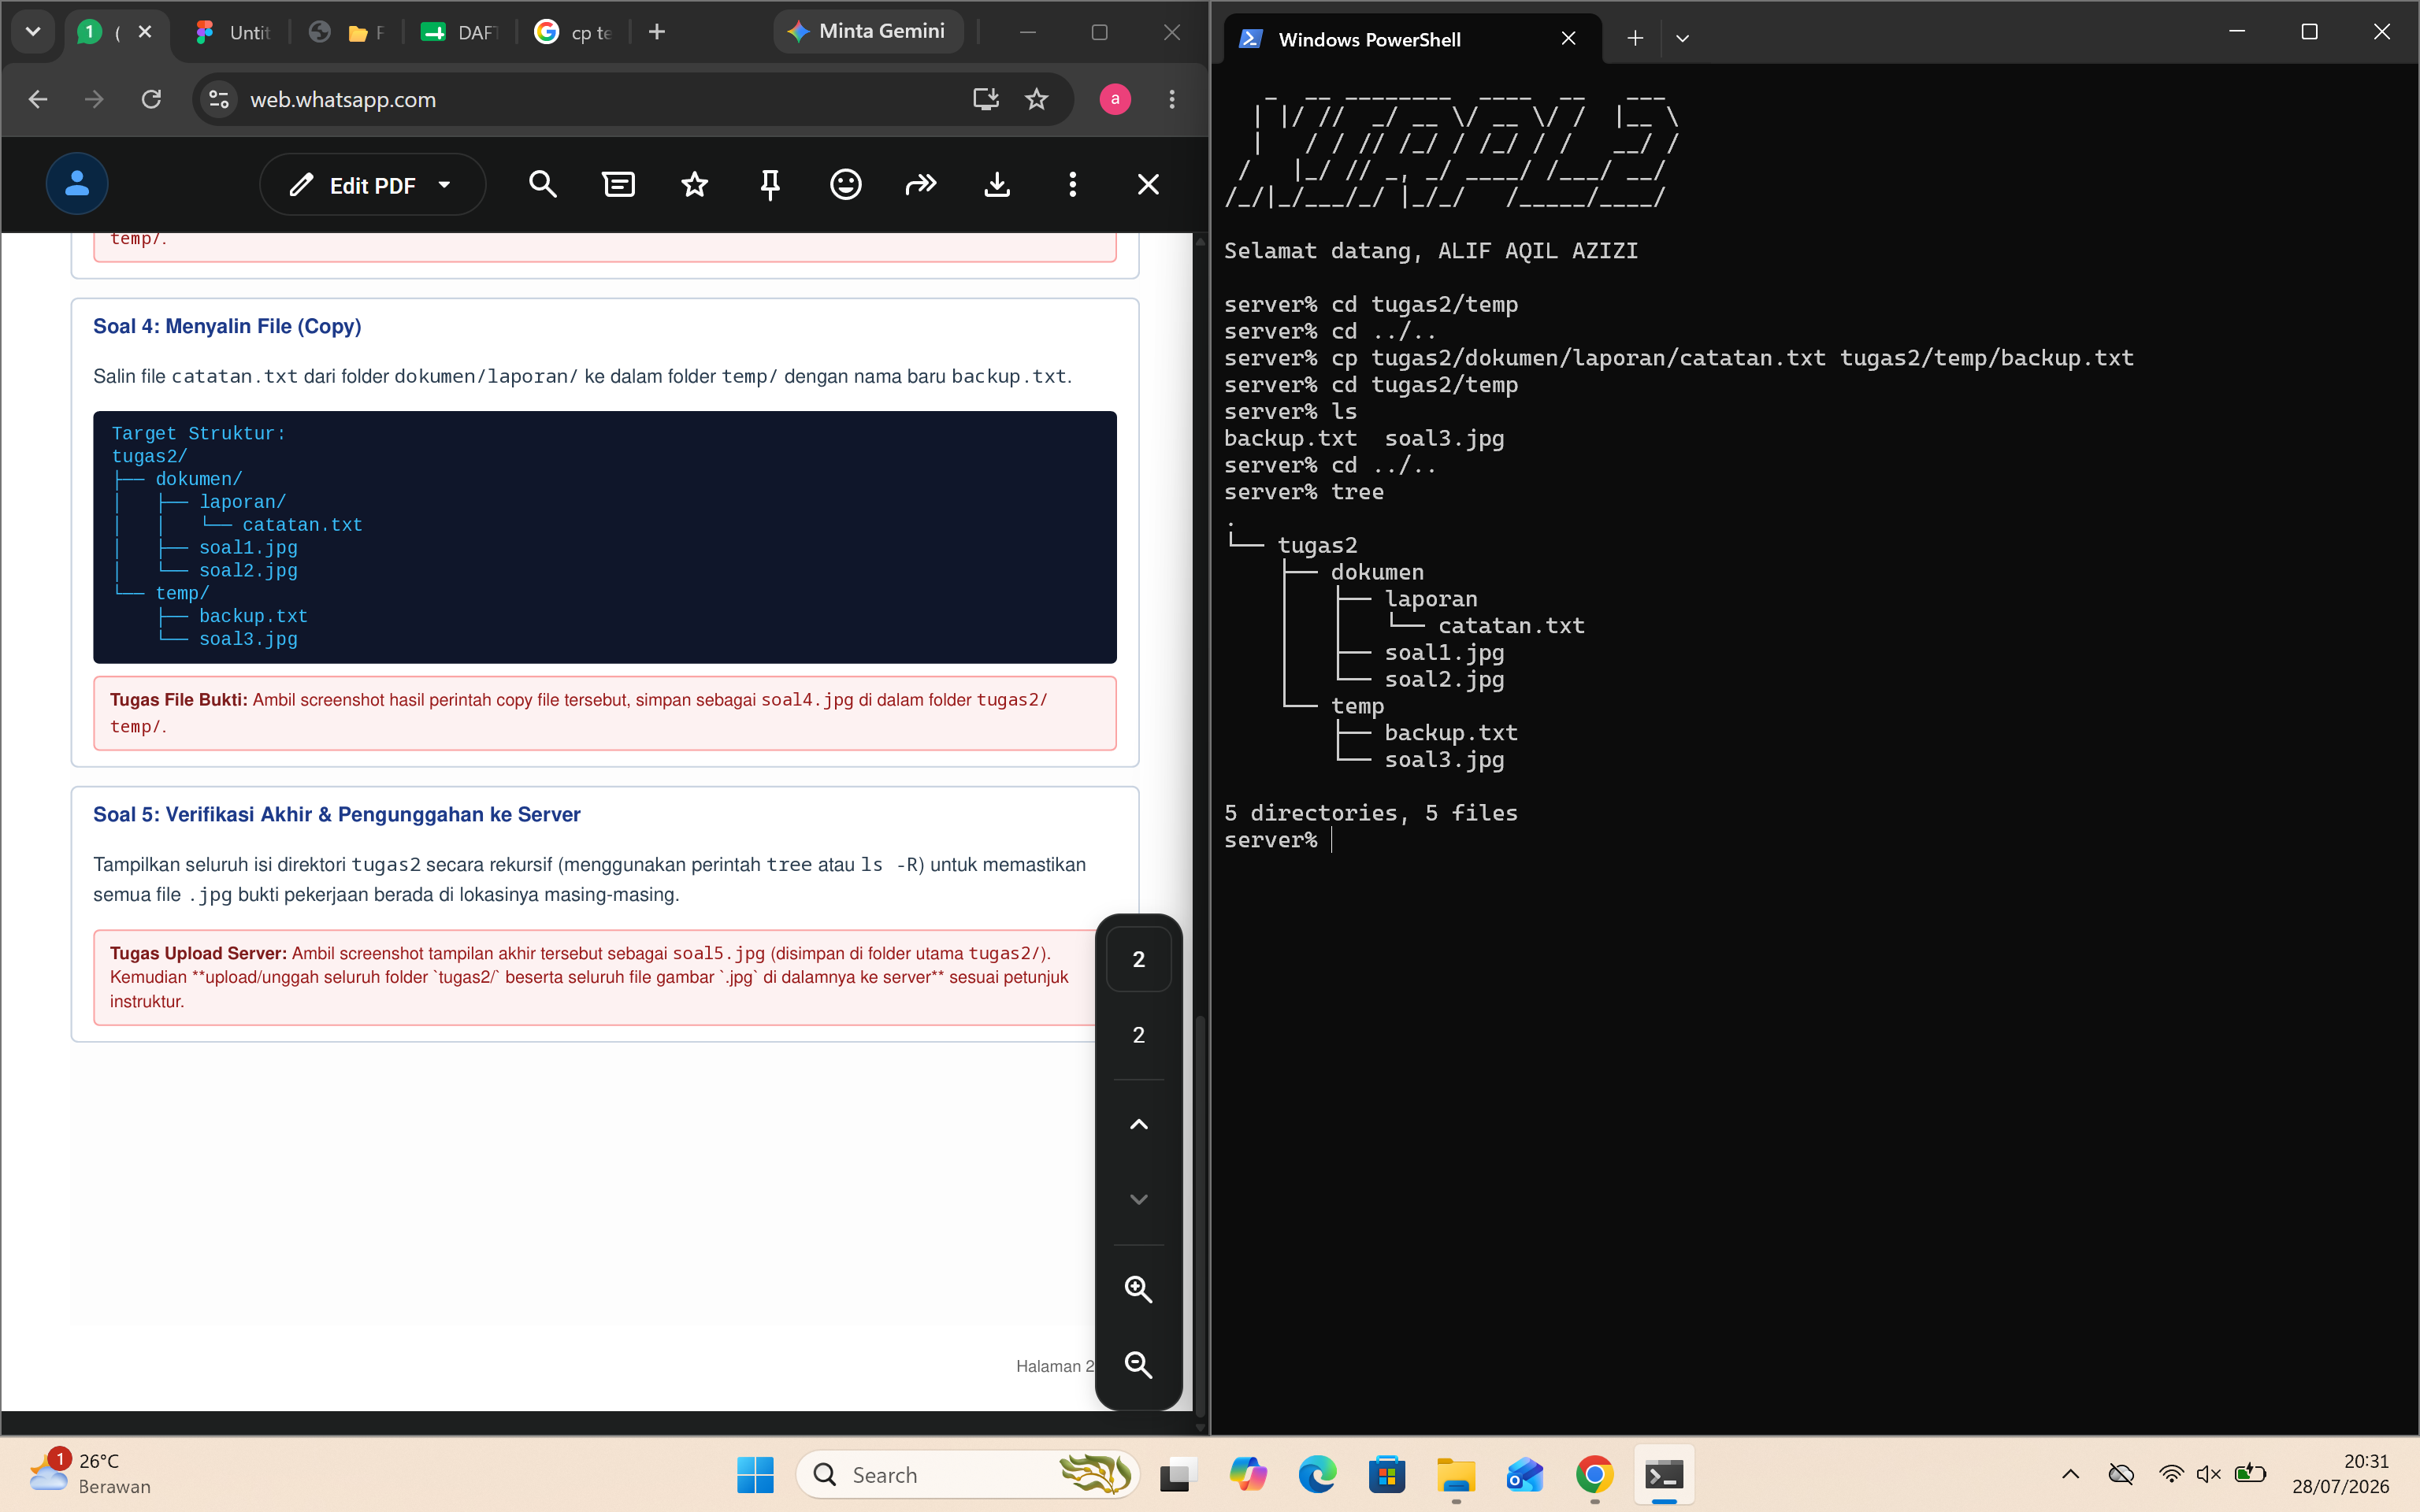Viewport: 2420px width, 1512px height.
Task: Click 'Soal 4: Menyalin File (Copy)' heading
Action: (x=227, y=326)
